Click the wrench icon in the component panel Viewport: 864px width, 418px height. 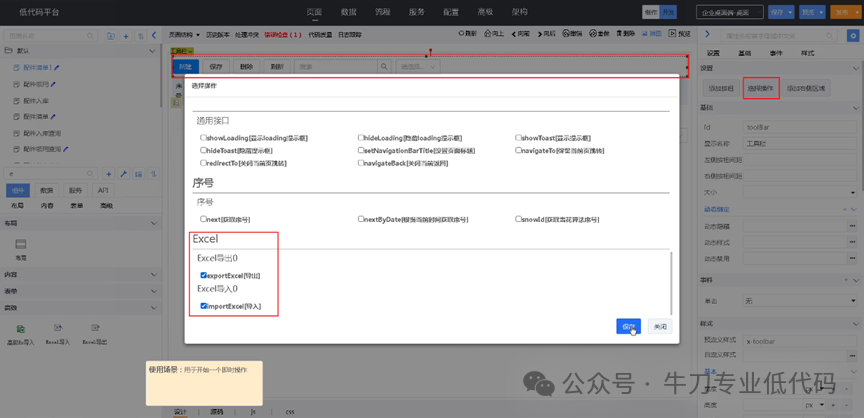pyautogui.click(x=124, y=174)
